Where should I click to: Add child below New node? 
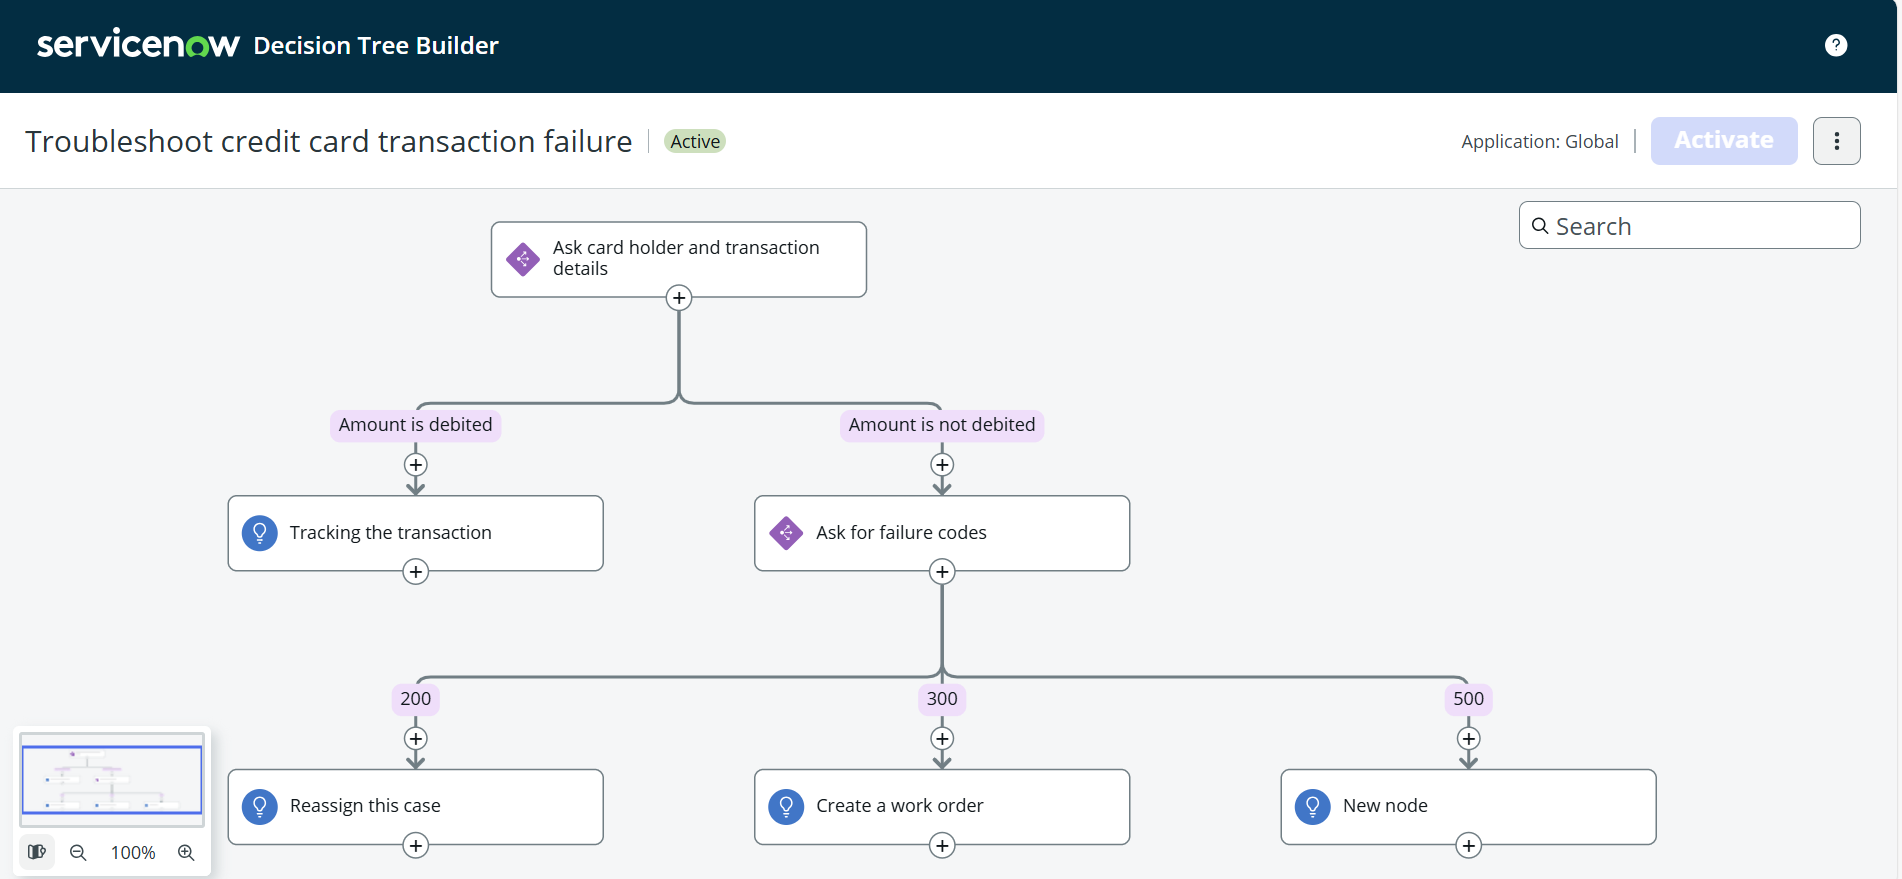1468,846
